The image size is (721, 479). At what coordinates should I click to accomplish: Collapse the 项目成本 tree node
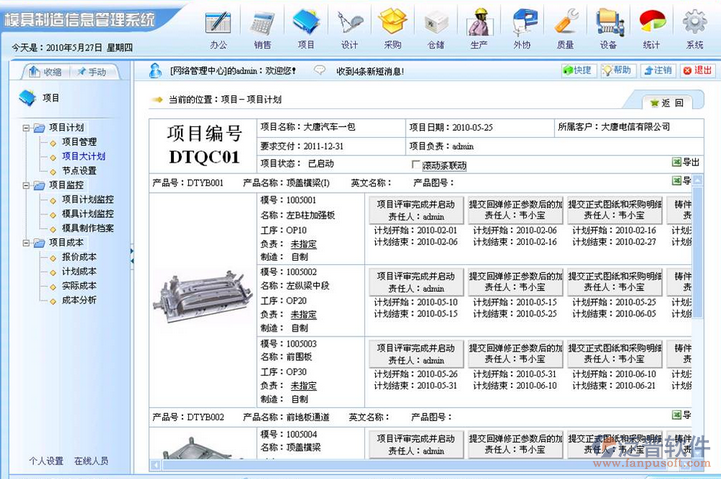coord(26,243)
